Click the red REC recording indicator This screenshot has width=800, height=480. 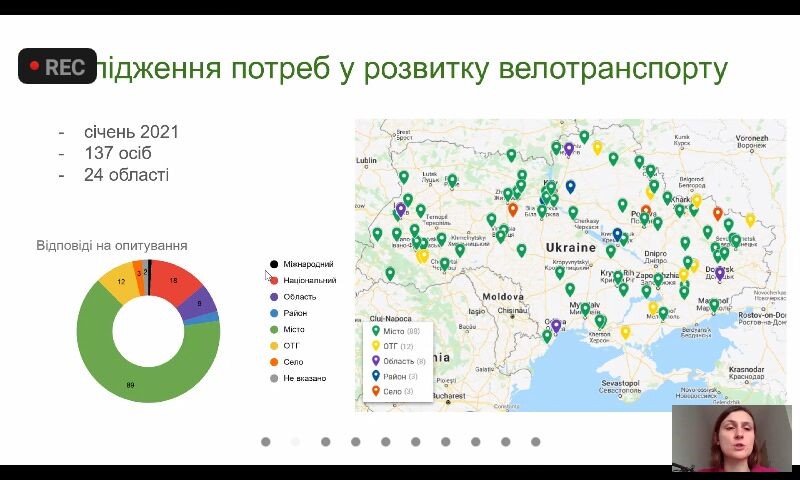[57, 66]
